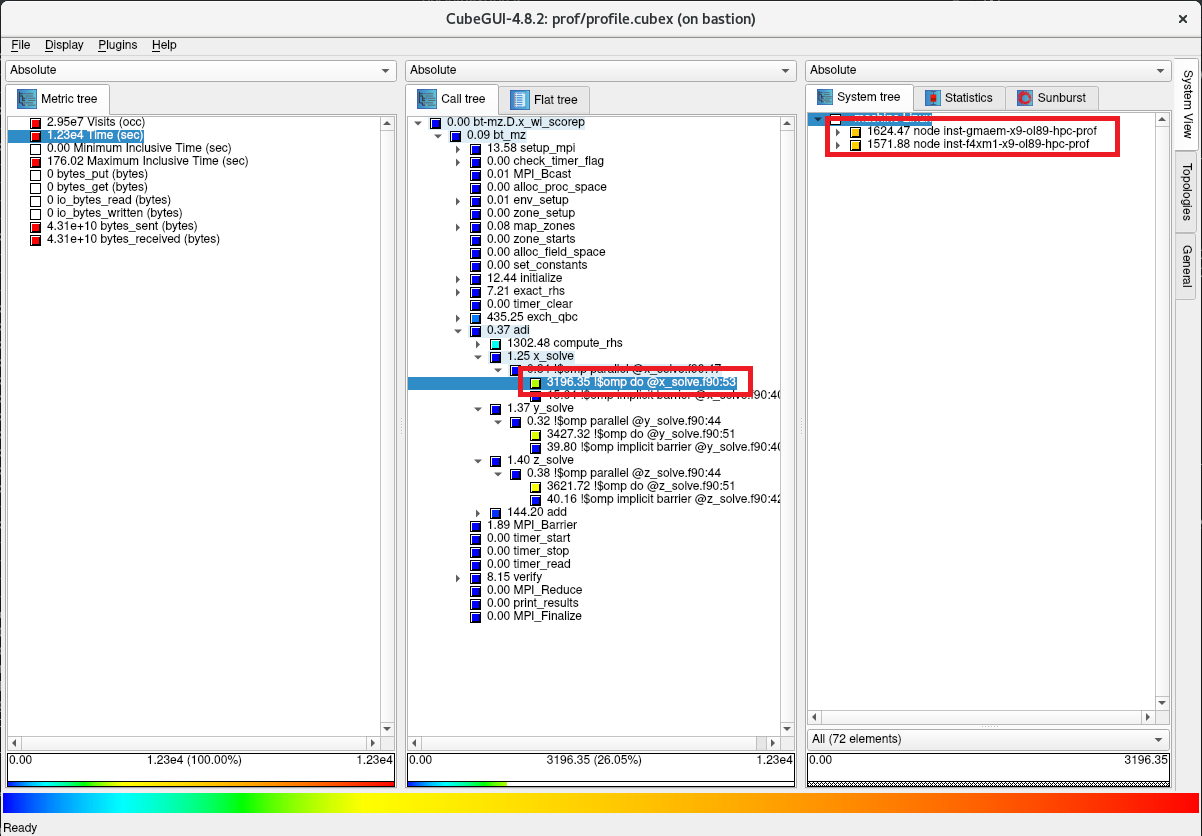Click the white box beside io_bytes_read metric
This screenshot has height=836, width=1202.
pyautogui.click(x=36, y=201)
